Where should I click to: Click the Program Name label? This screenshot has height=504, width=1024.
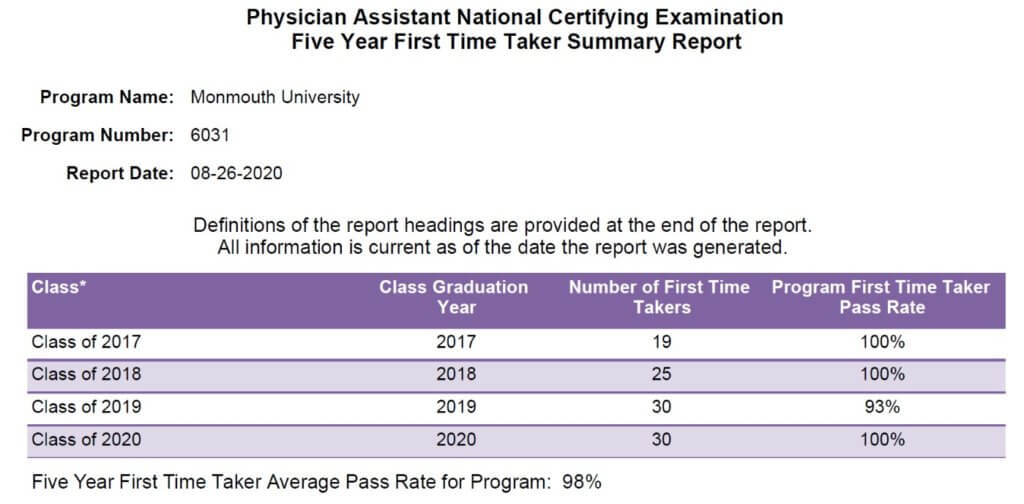tap(106, 98)
